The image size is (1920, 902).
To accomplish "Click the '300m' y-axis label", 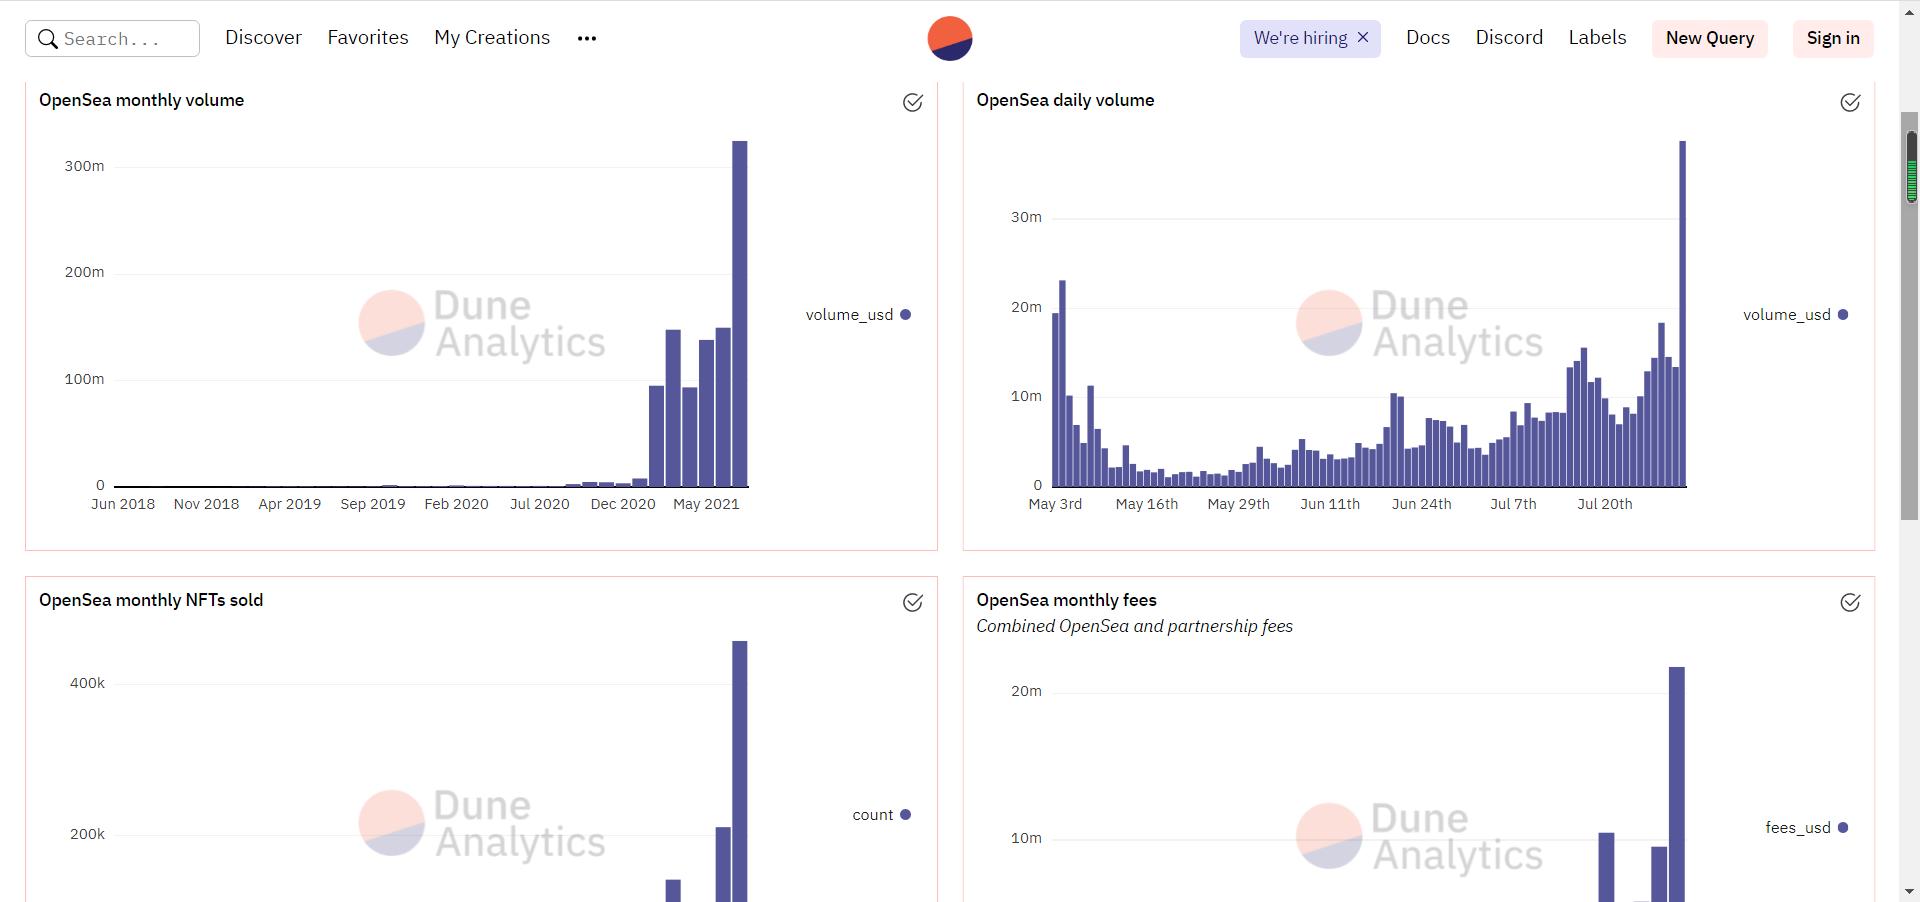I will (x=84, y=166).
